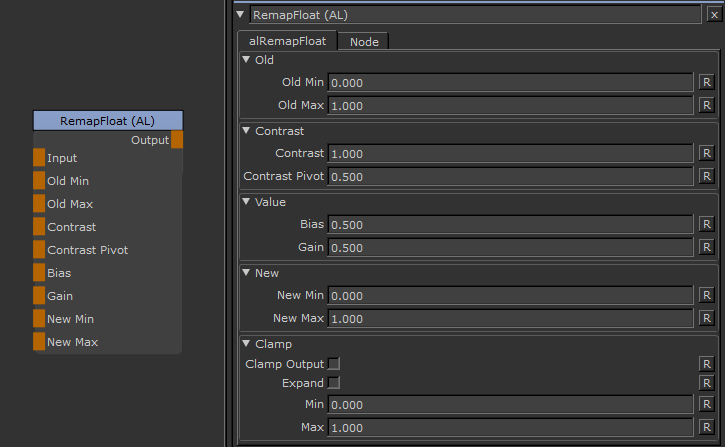This screenshot has width=725, height=447.
Task: Enable the Clamp Output checkbox
Action: (x=334, y=364)
